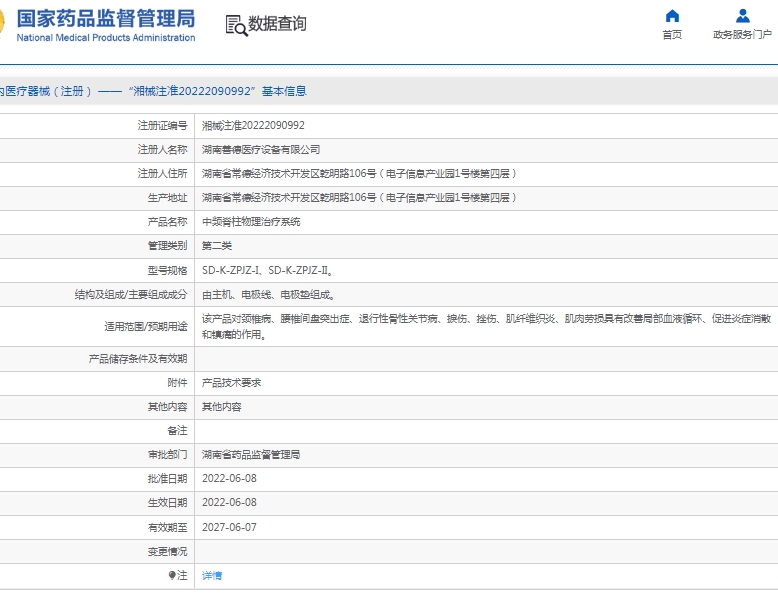This screenshot has height=598, width=778.
Task: Click the 有效期至 row label
Action: (x=168, y=527)
